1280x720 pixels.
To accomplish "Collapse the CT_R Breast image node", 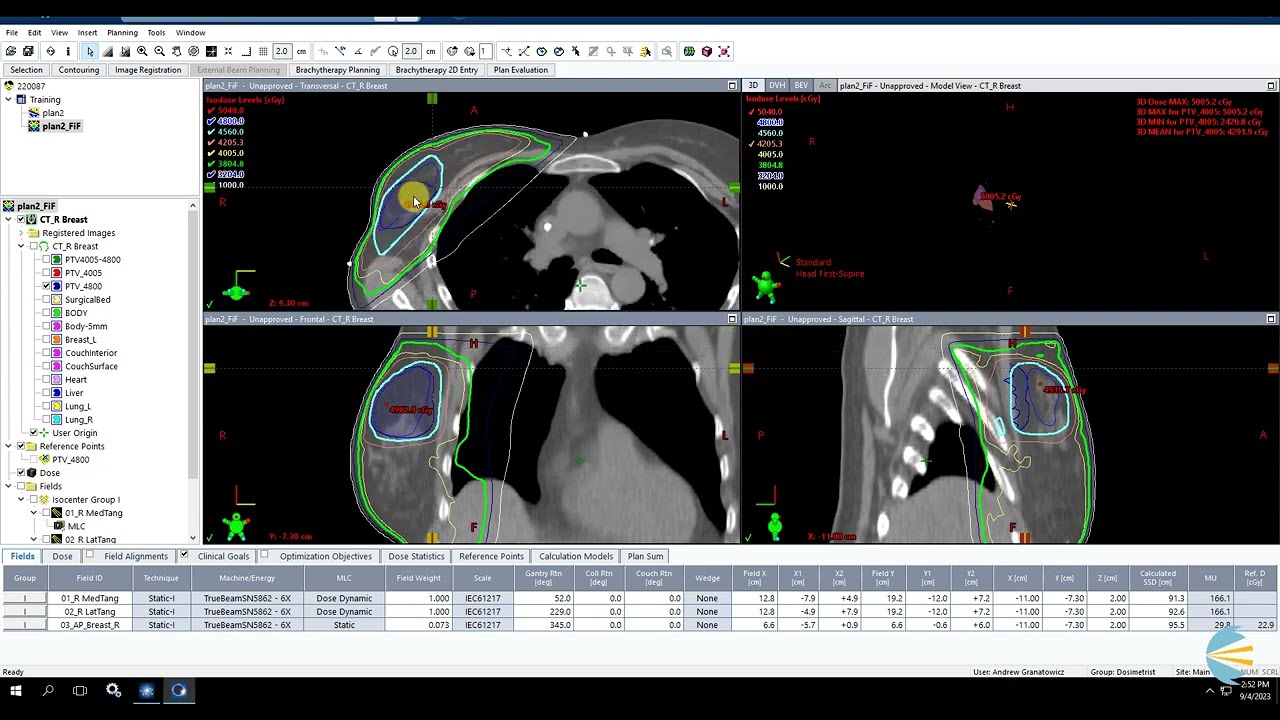I will (x=8, y=219).
